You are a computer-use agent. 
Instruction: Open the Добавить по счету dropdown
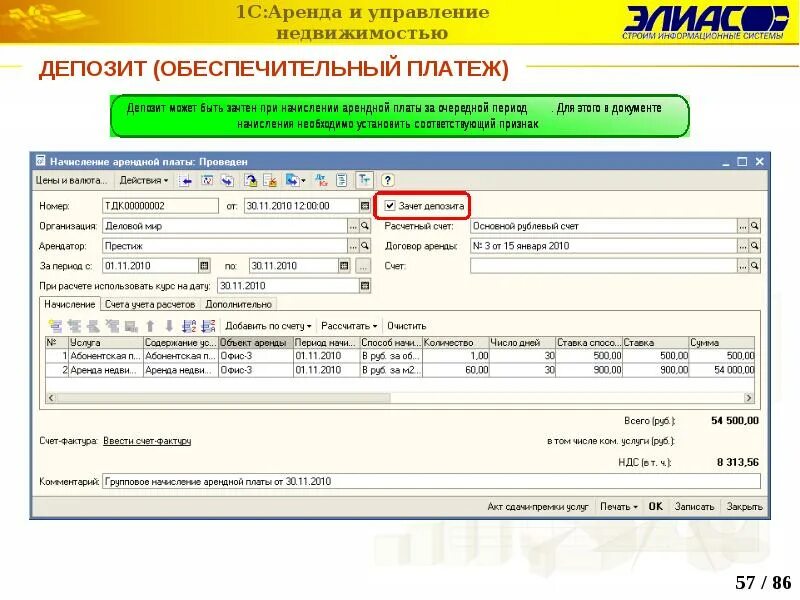click(268, 326)
